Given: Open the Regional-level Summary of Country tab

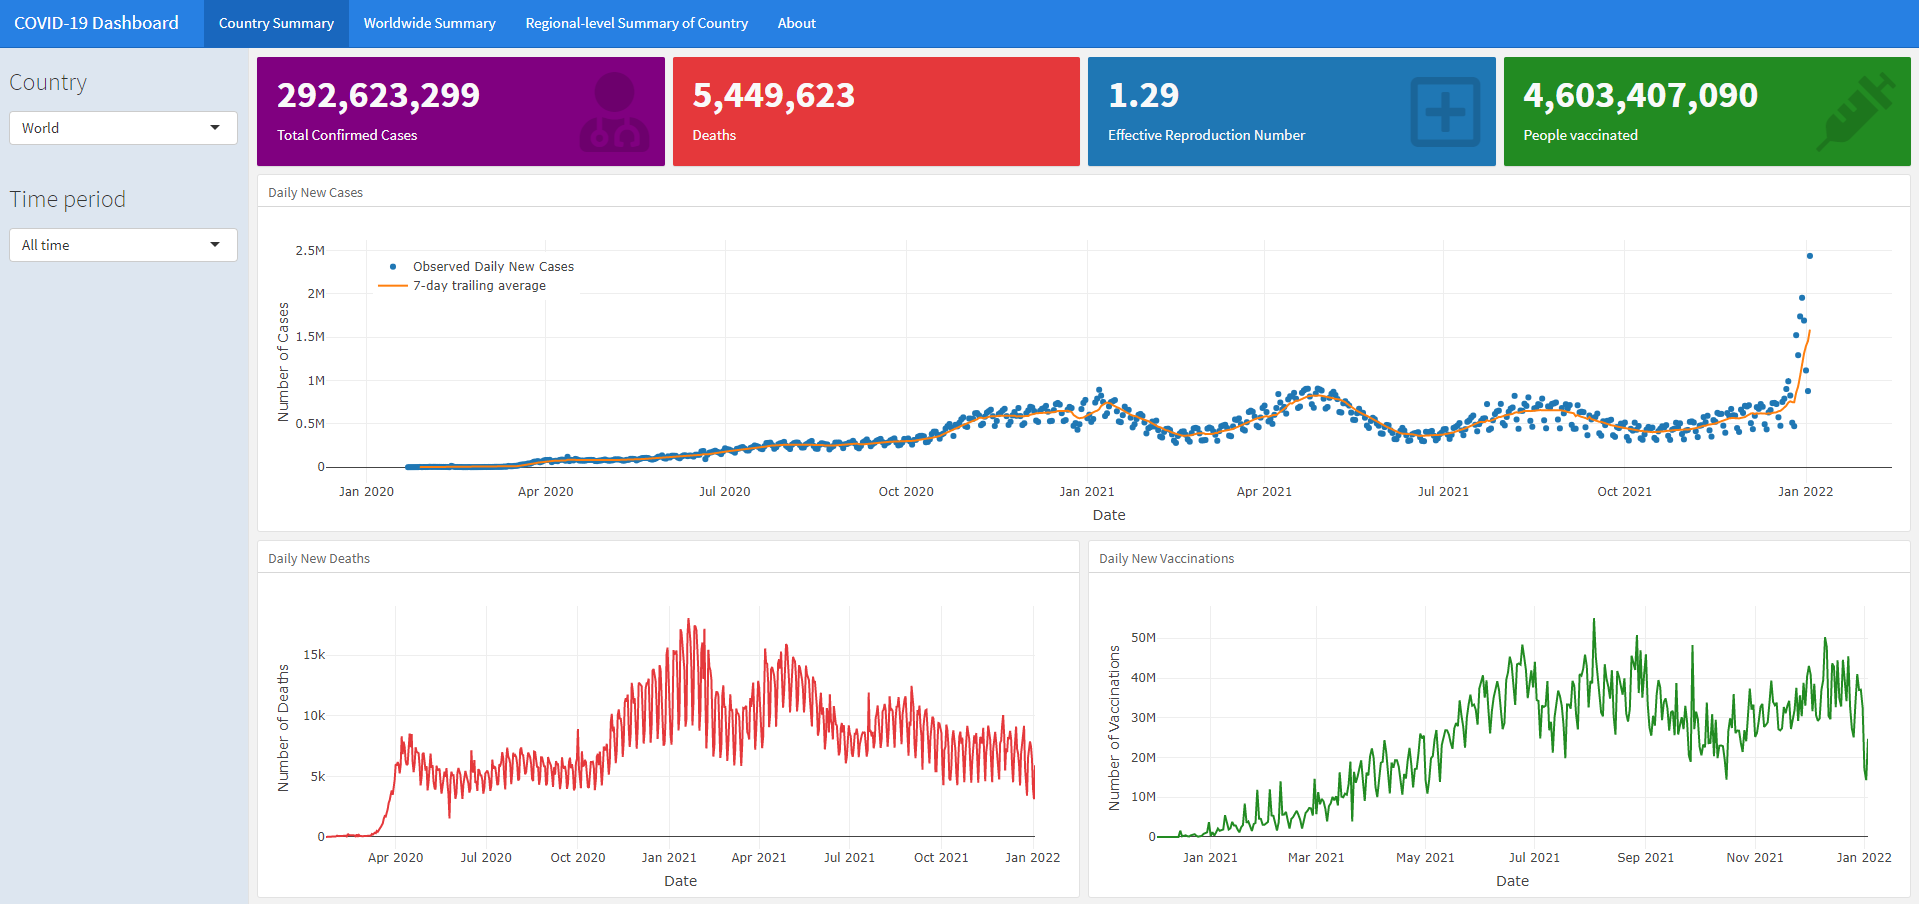Looking at the screenshot, I should [636, 23].
